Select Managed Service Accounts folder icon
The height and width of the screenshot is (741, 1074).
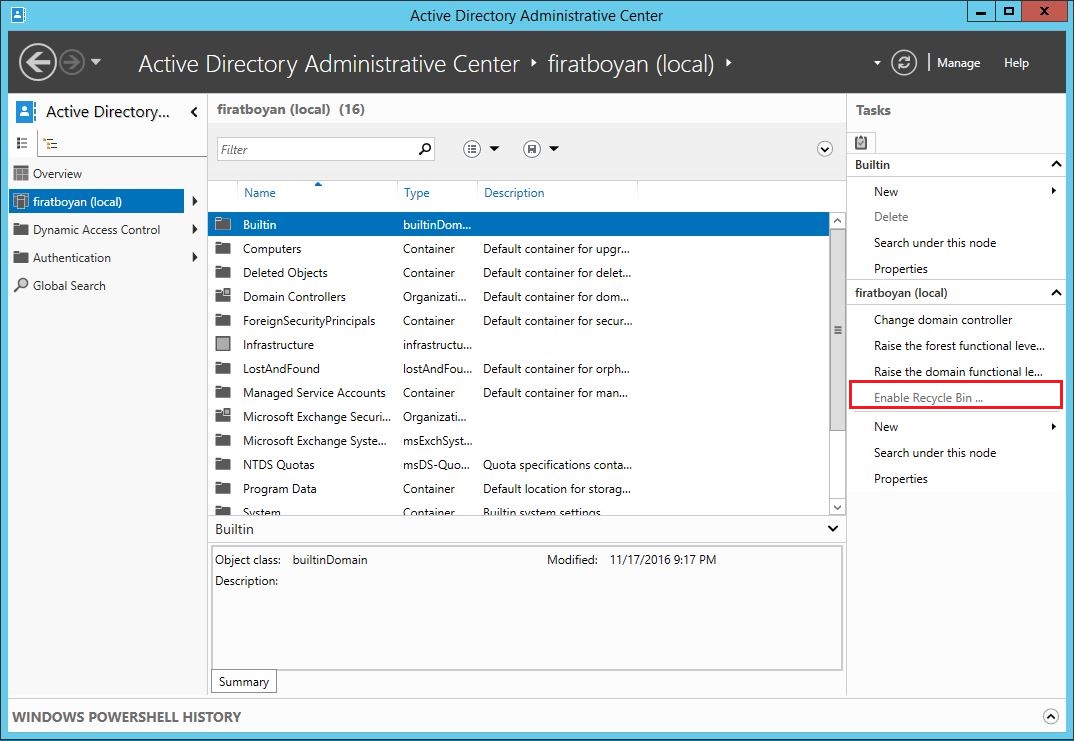coord(223,392)
